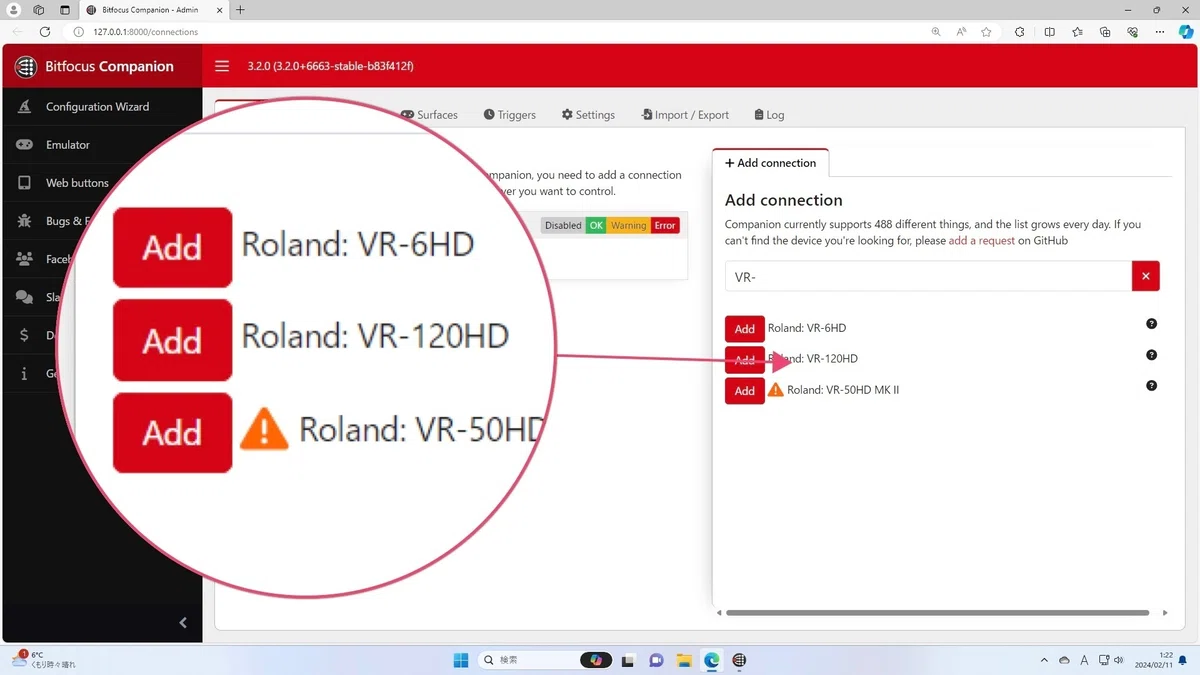Open help for Roland: VR-50HD MK II
The image size is (1200, 675).
click(x=1151, y=386)
